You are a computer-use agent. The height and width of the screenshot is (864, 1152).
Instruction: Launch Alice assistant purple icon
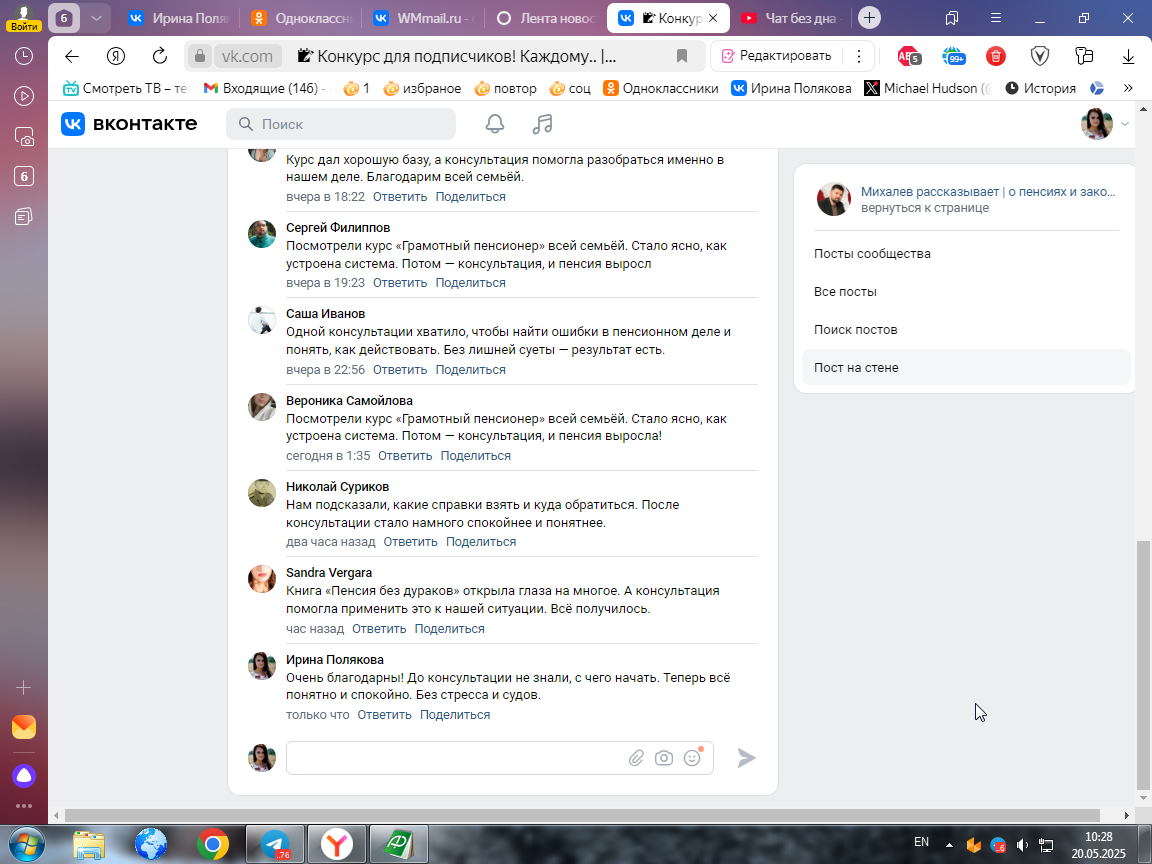(24, 776)
